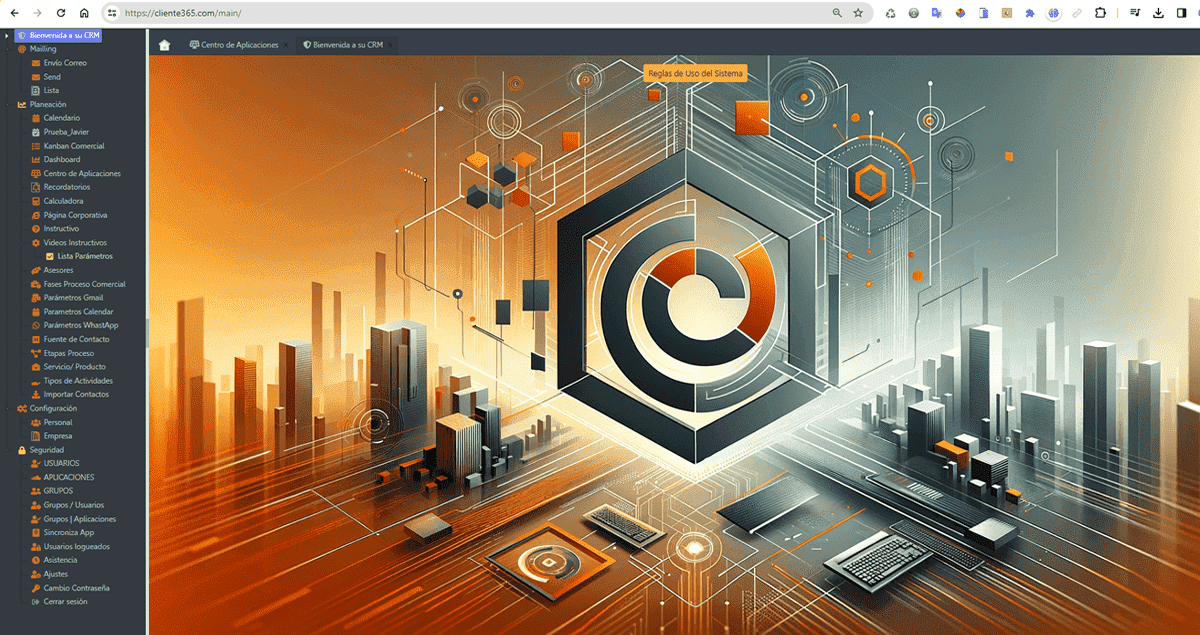1200x635 pixels.
Task: Open the Usuarios logueados link
Action: (x=76, y=547)
